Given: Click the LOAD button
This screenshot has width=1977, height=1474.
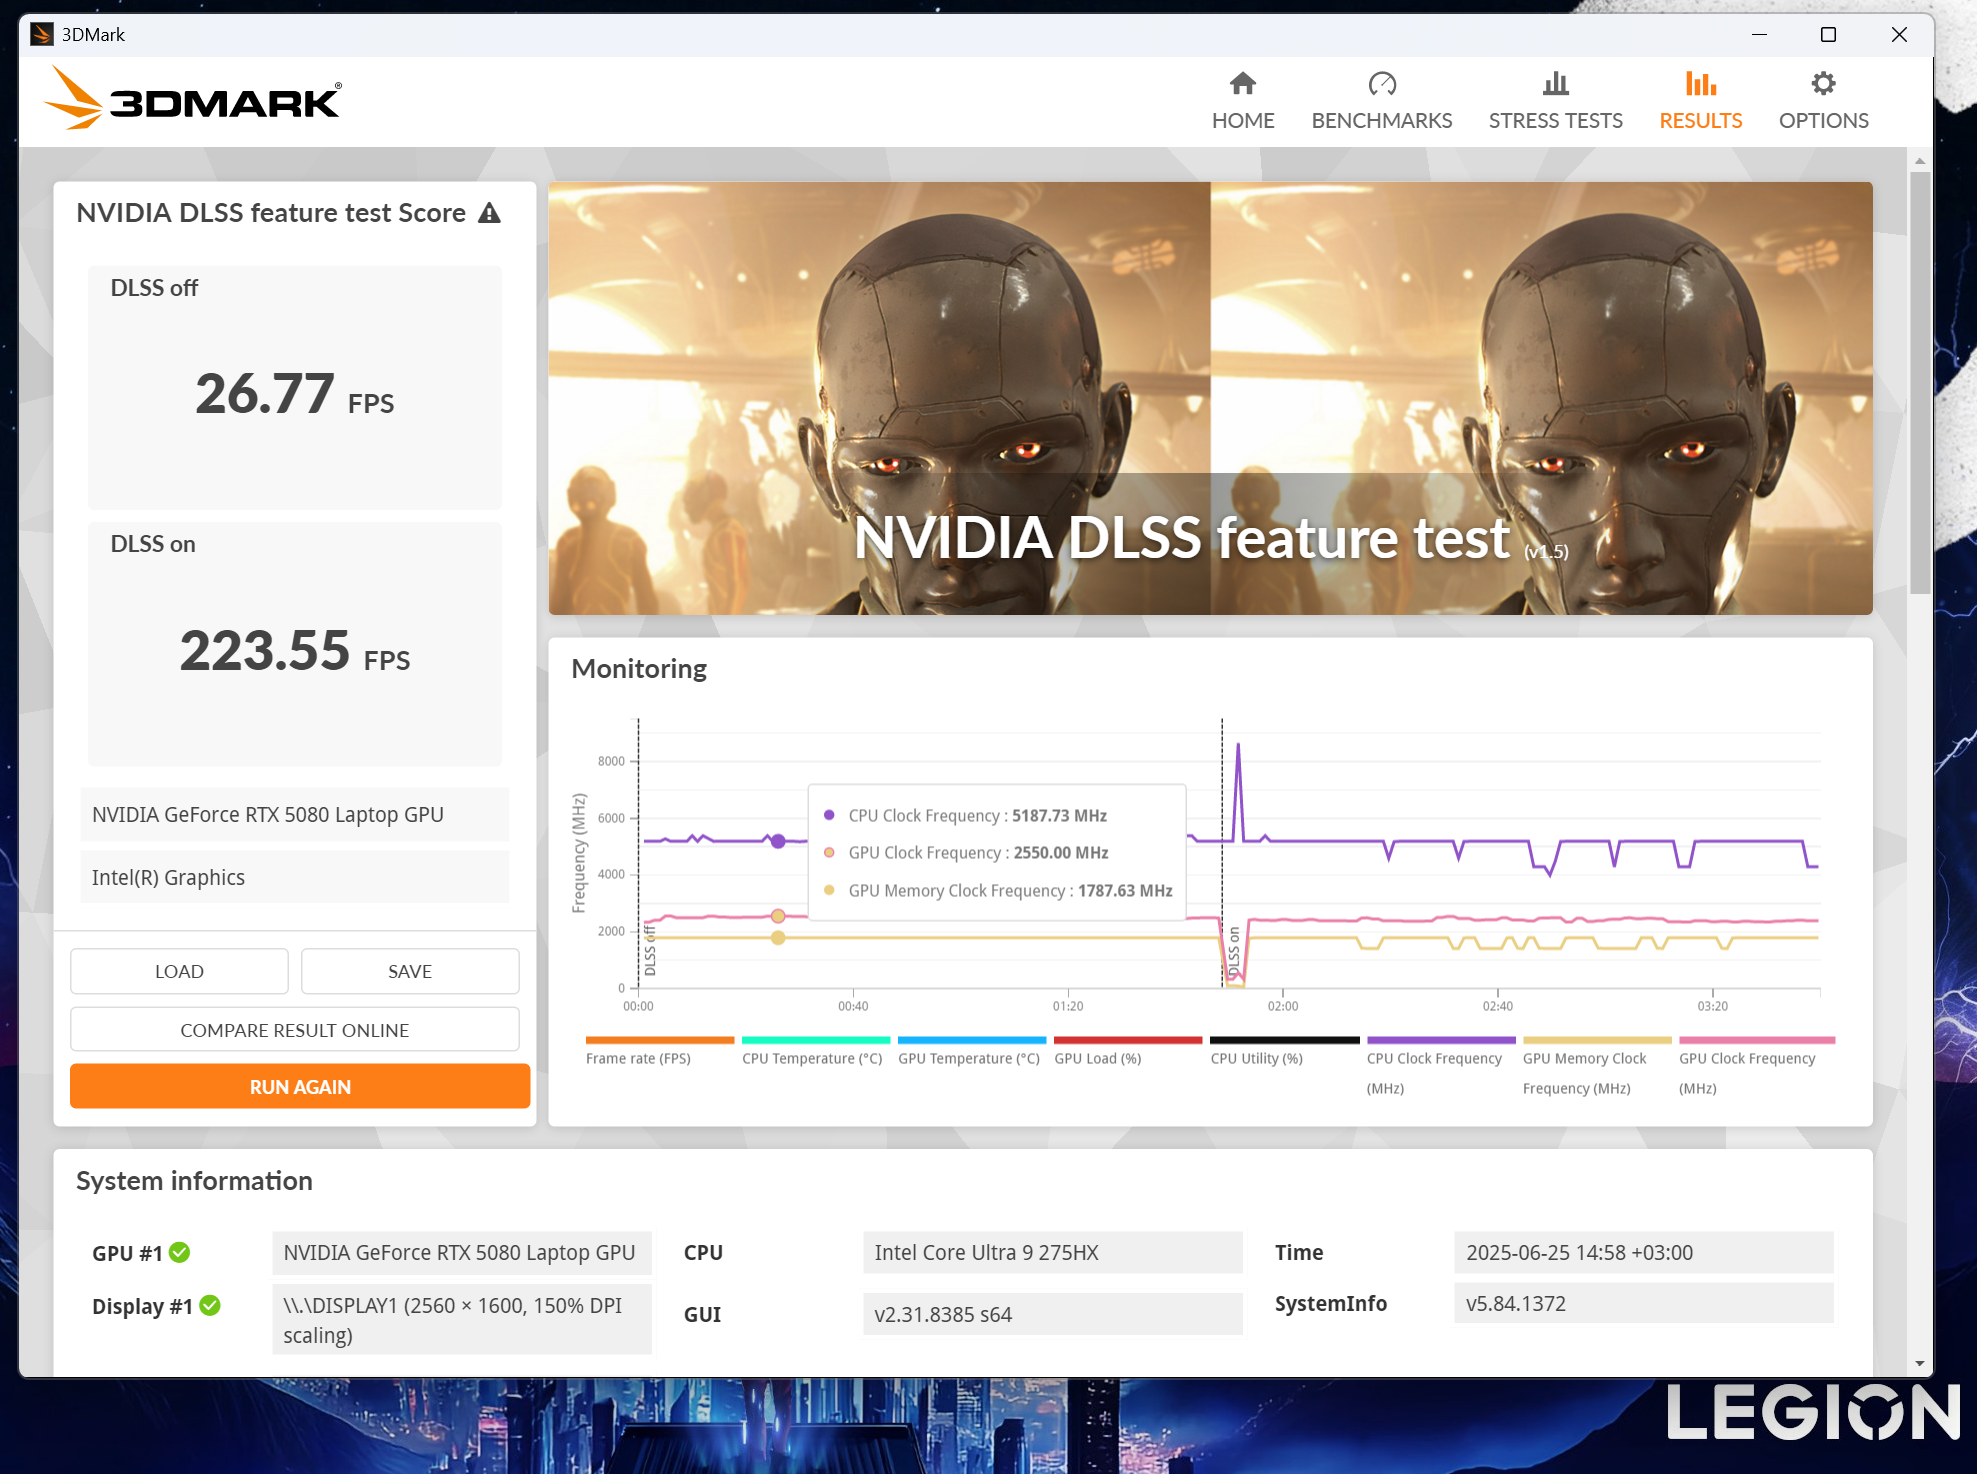Looking at the screenshot, I should [x=179, y=971].
